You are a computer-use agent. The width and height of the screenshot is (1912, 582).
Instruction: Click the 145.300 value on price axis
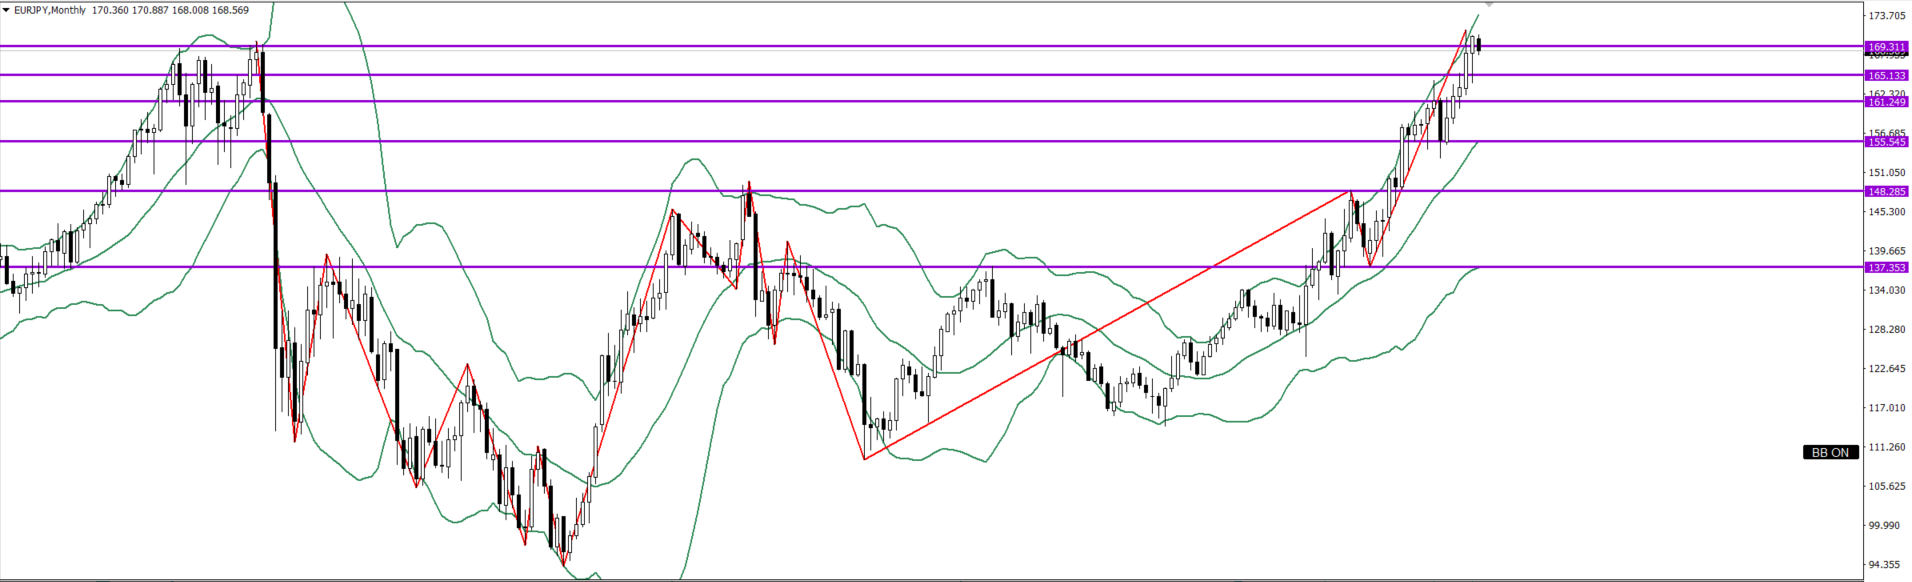tap(1886, 212)
